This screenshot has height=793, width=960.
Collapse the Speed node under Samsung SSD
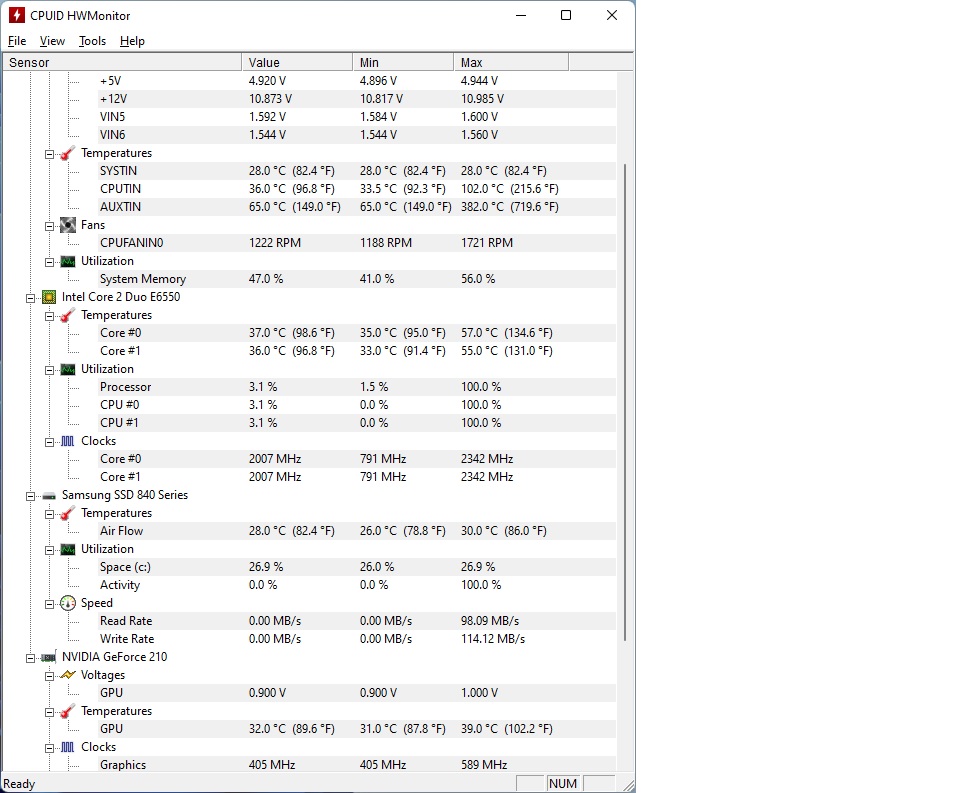pyautogui.click(x=49, y=604)
